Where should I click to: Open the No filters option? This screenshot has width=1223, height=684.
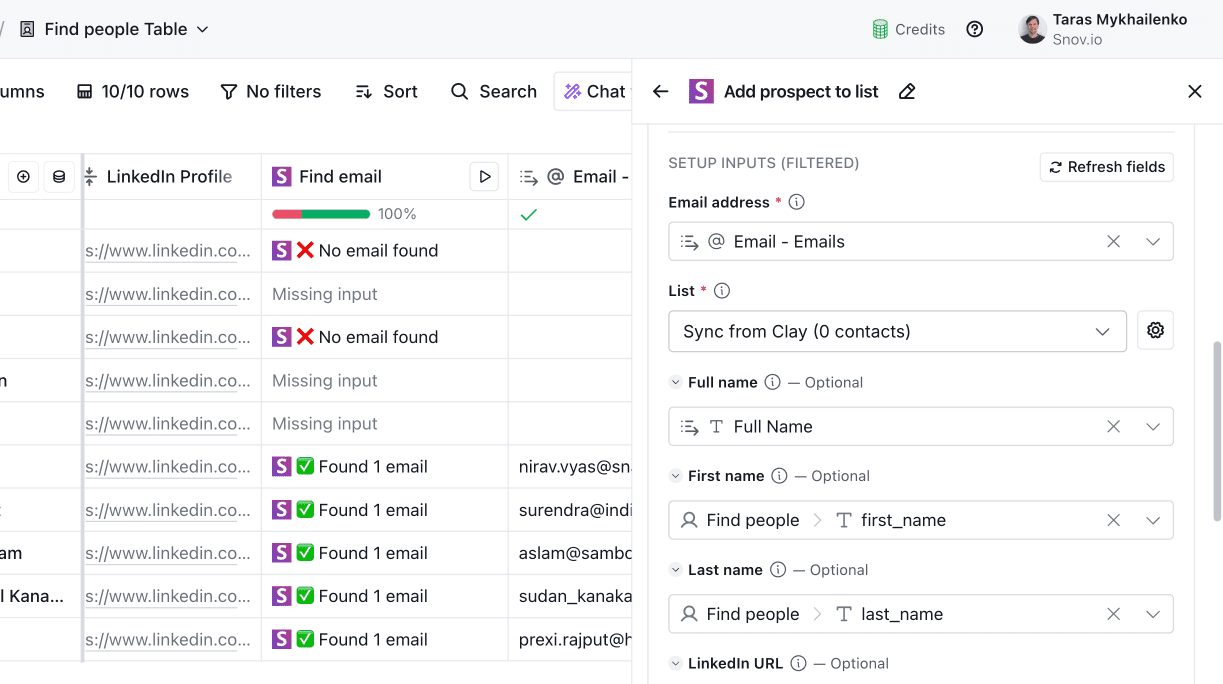270,92
